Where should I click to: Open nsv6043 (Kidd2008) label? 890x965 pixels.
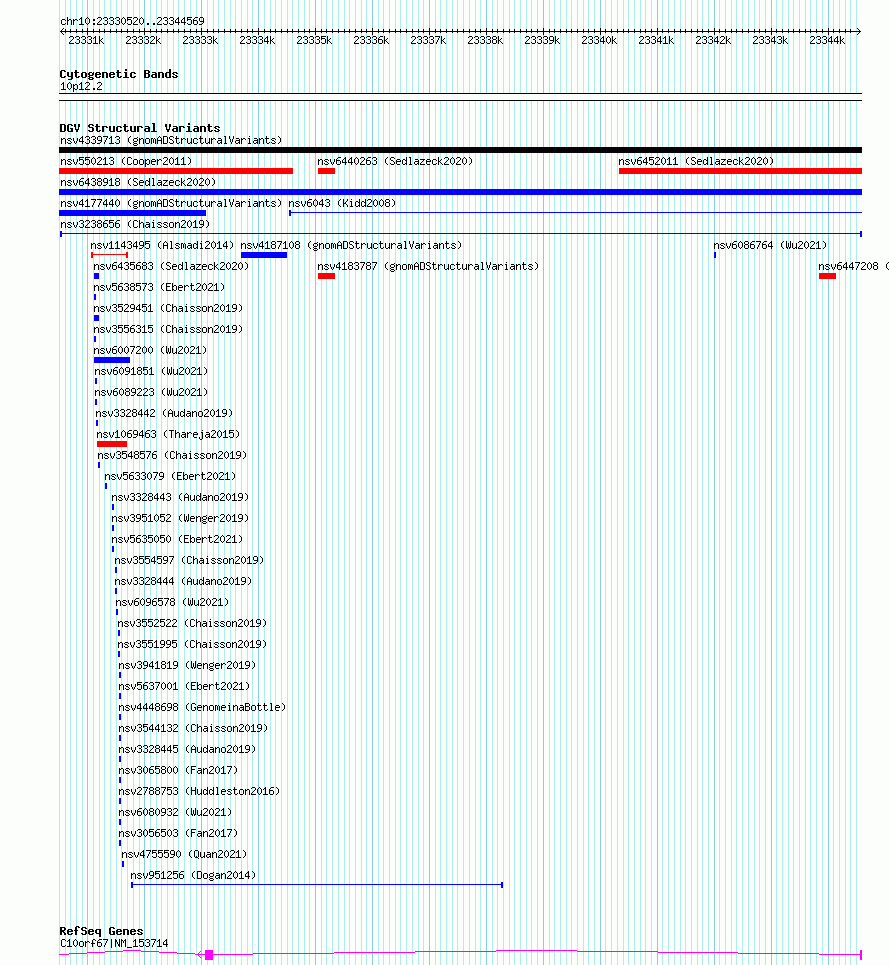[x=342, y=203]
